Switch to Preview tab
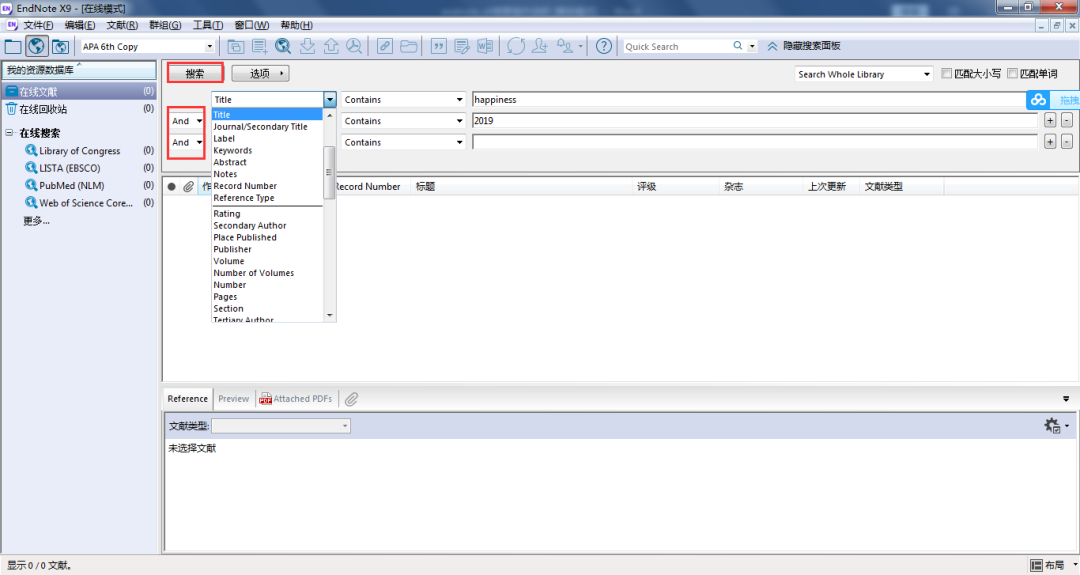The image size is (1080, 575). point(233,399)
